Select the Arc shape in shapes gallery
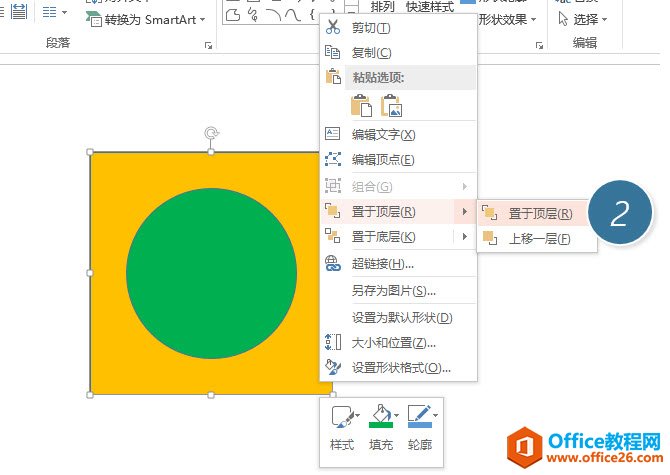Screen dimensions: 670x475 click(x=273, y=15)
